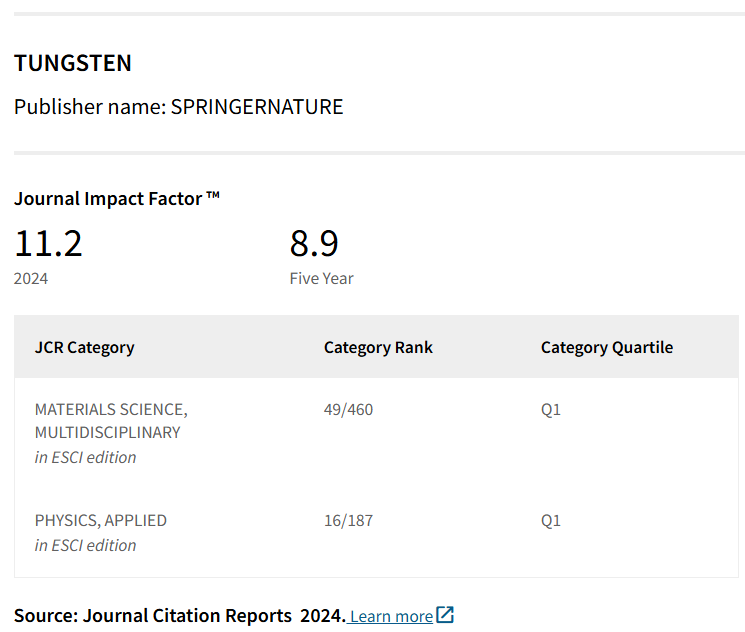Click the Five Year label
Screen dimensions: 745x632
click(321, 278)
